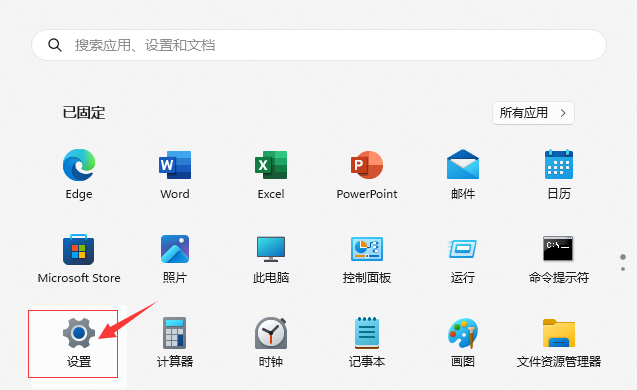Focus the search apps, settings and documents box

[x=319, y=45]
